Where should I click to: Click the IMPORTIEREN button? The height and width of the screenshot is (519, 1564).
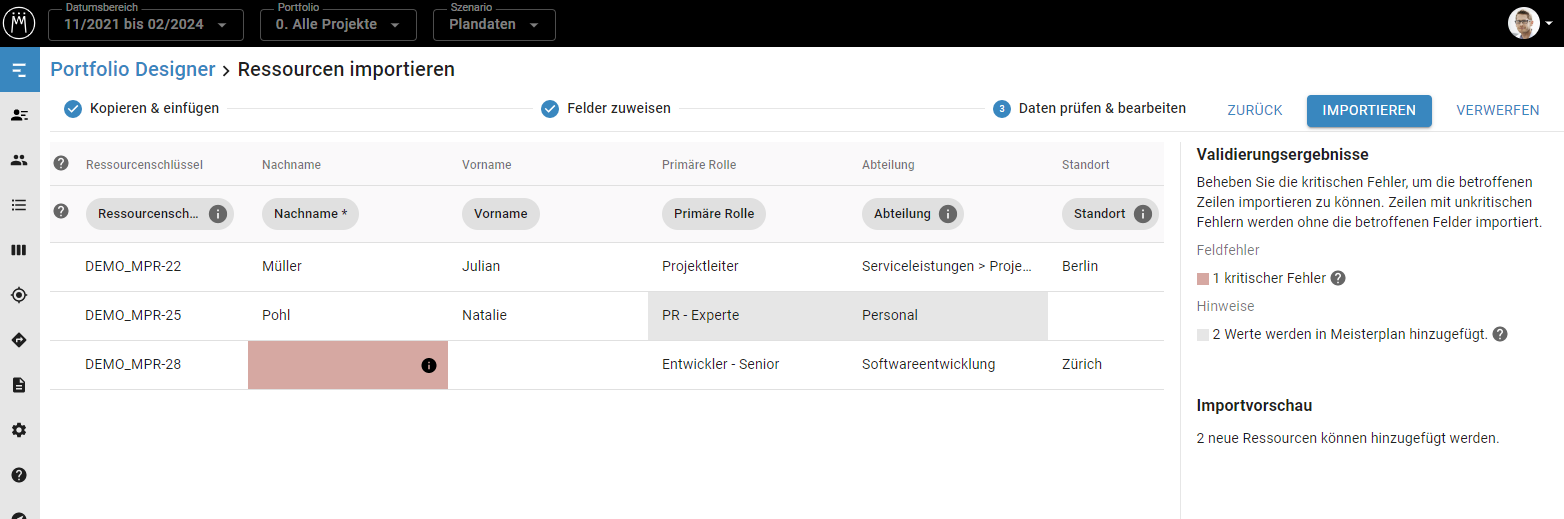coord(1368,111)
